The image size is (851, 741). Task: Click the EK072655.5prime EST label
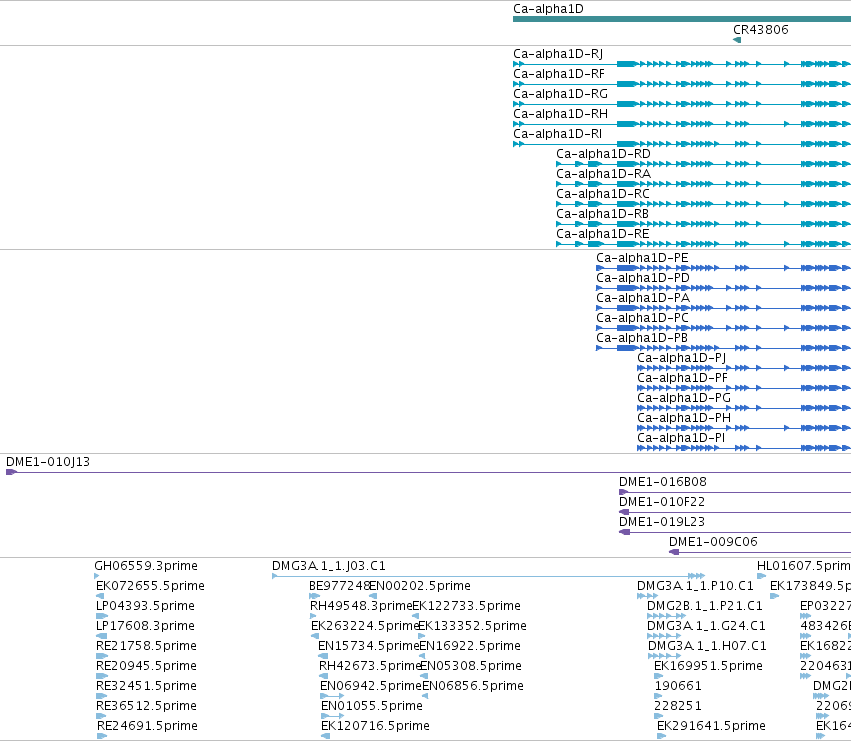coord(150,586)
